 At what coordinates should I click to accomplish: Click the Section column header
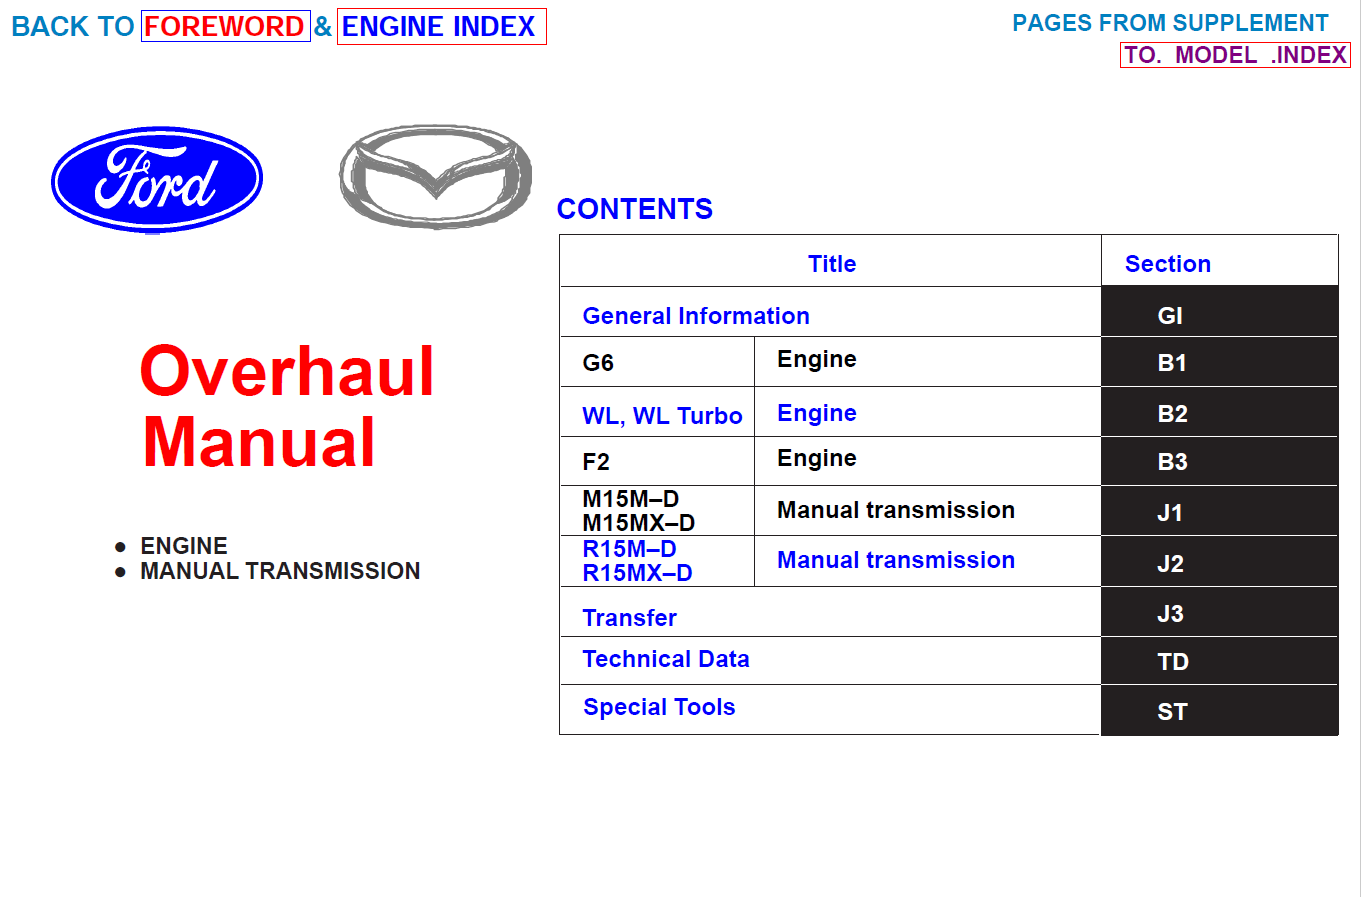tap(1168, 264)
